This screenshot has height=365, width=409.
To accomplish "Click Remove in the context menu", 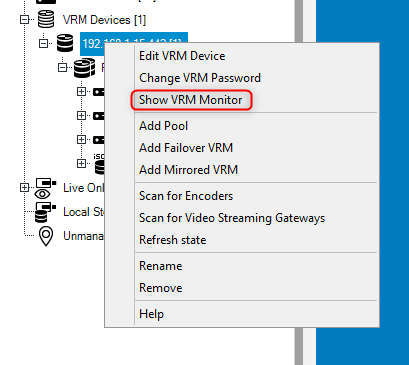I will click(x=160, y=288).
